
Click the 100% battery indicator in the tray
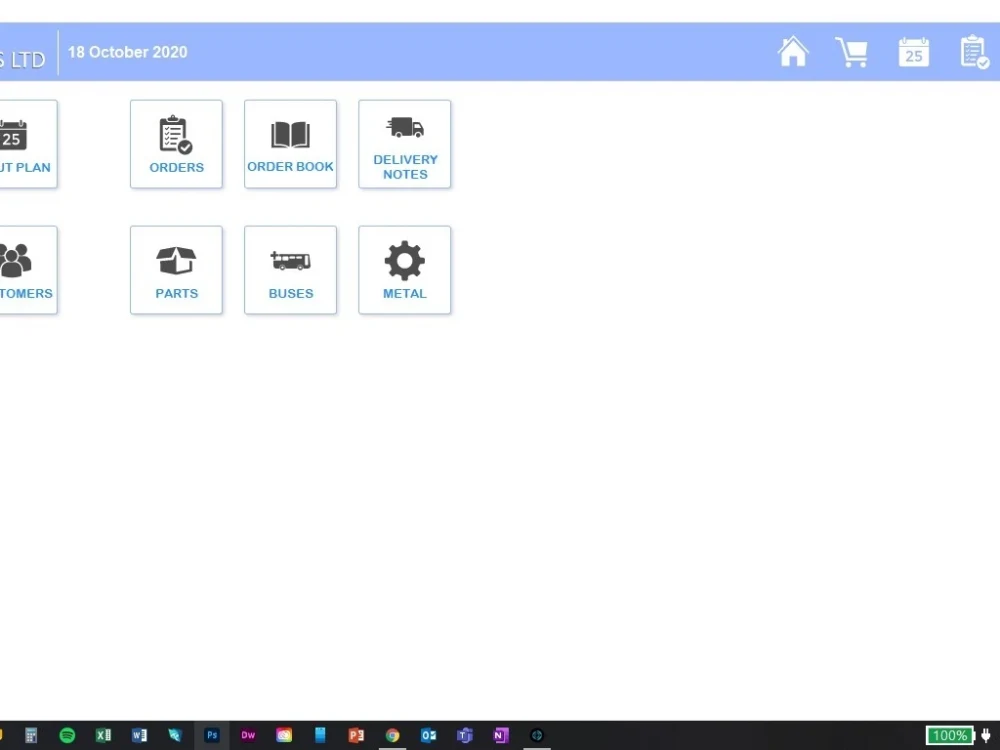pos(948,735)
